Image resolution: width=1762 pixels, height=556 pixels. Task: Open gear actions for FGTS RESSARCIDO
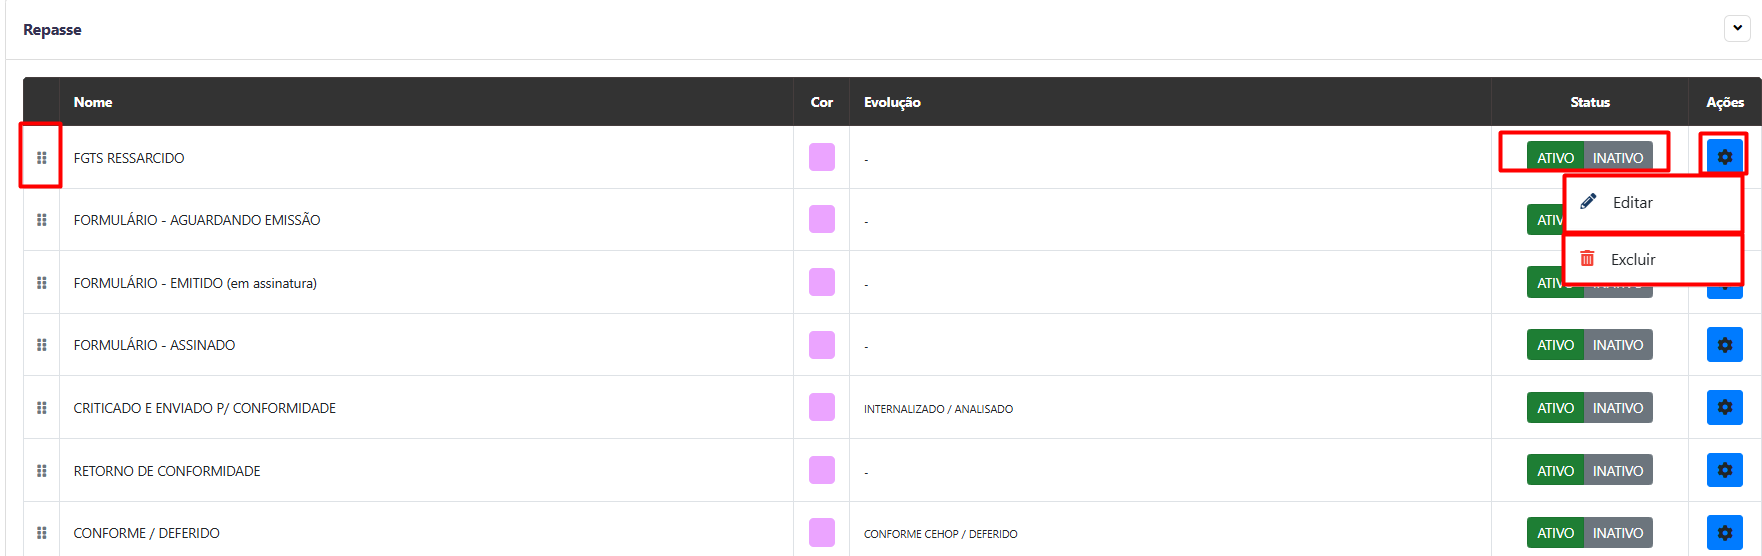click(1724, 157)
